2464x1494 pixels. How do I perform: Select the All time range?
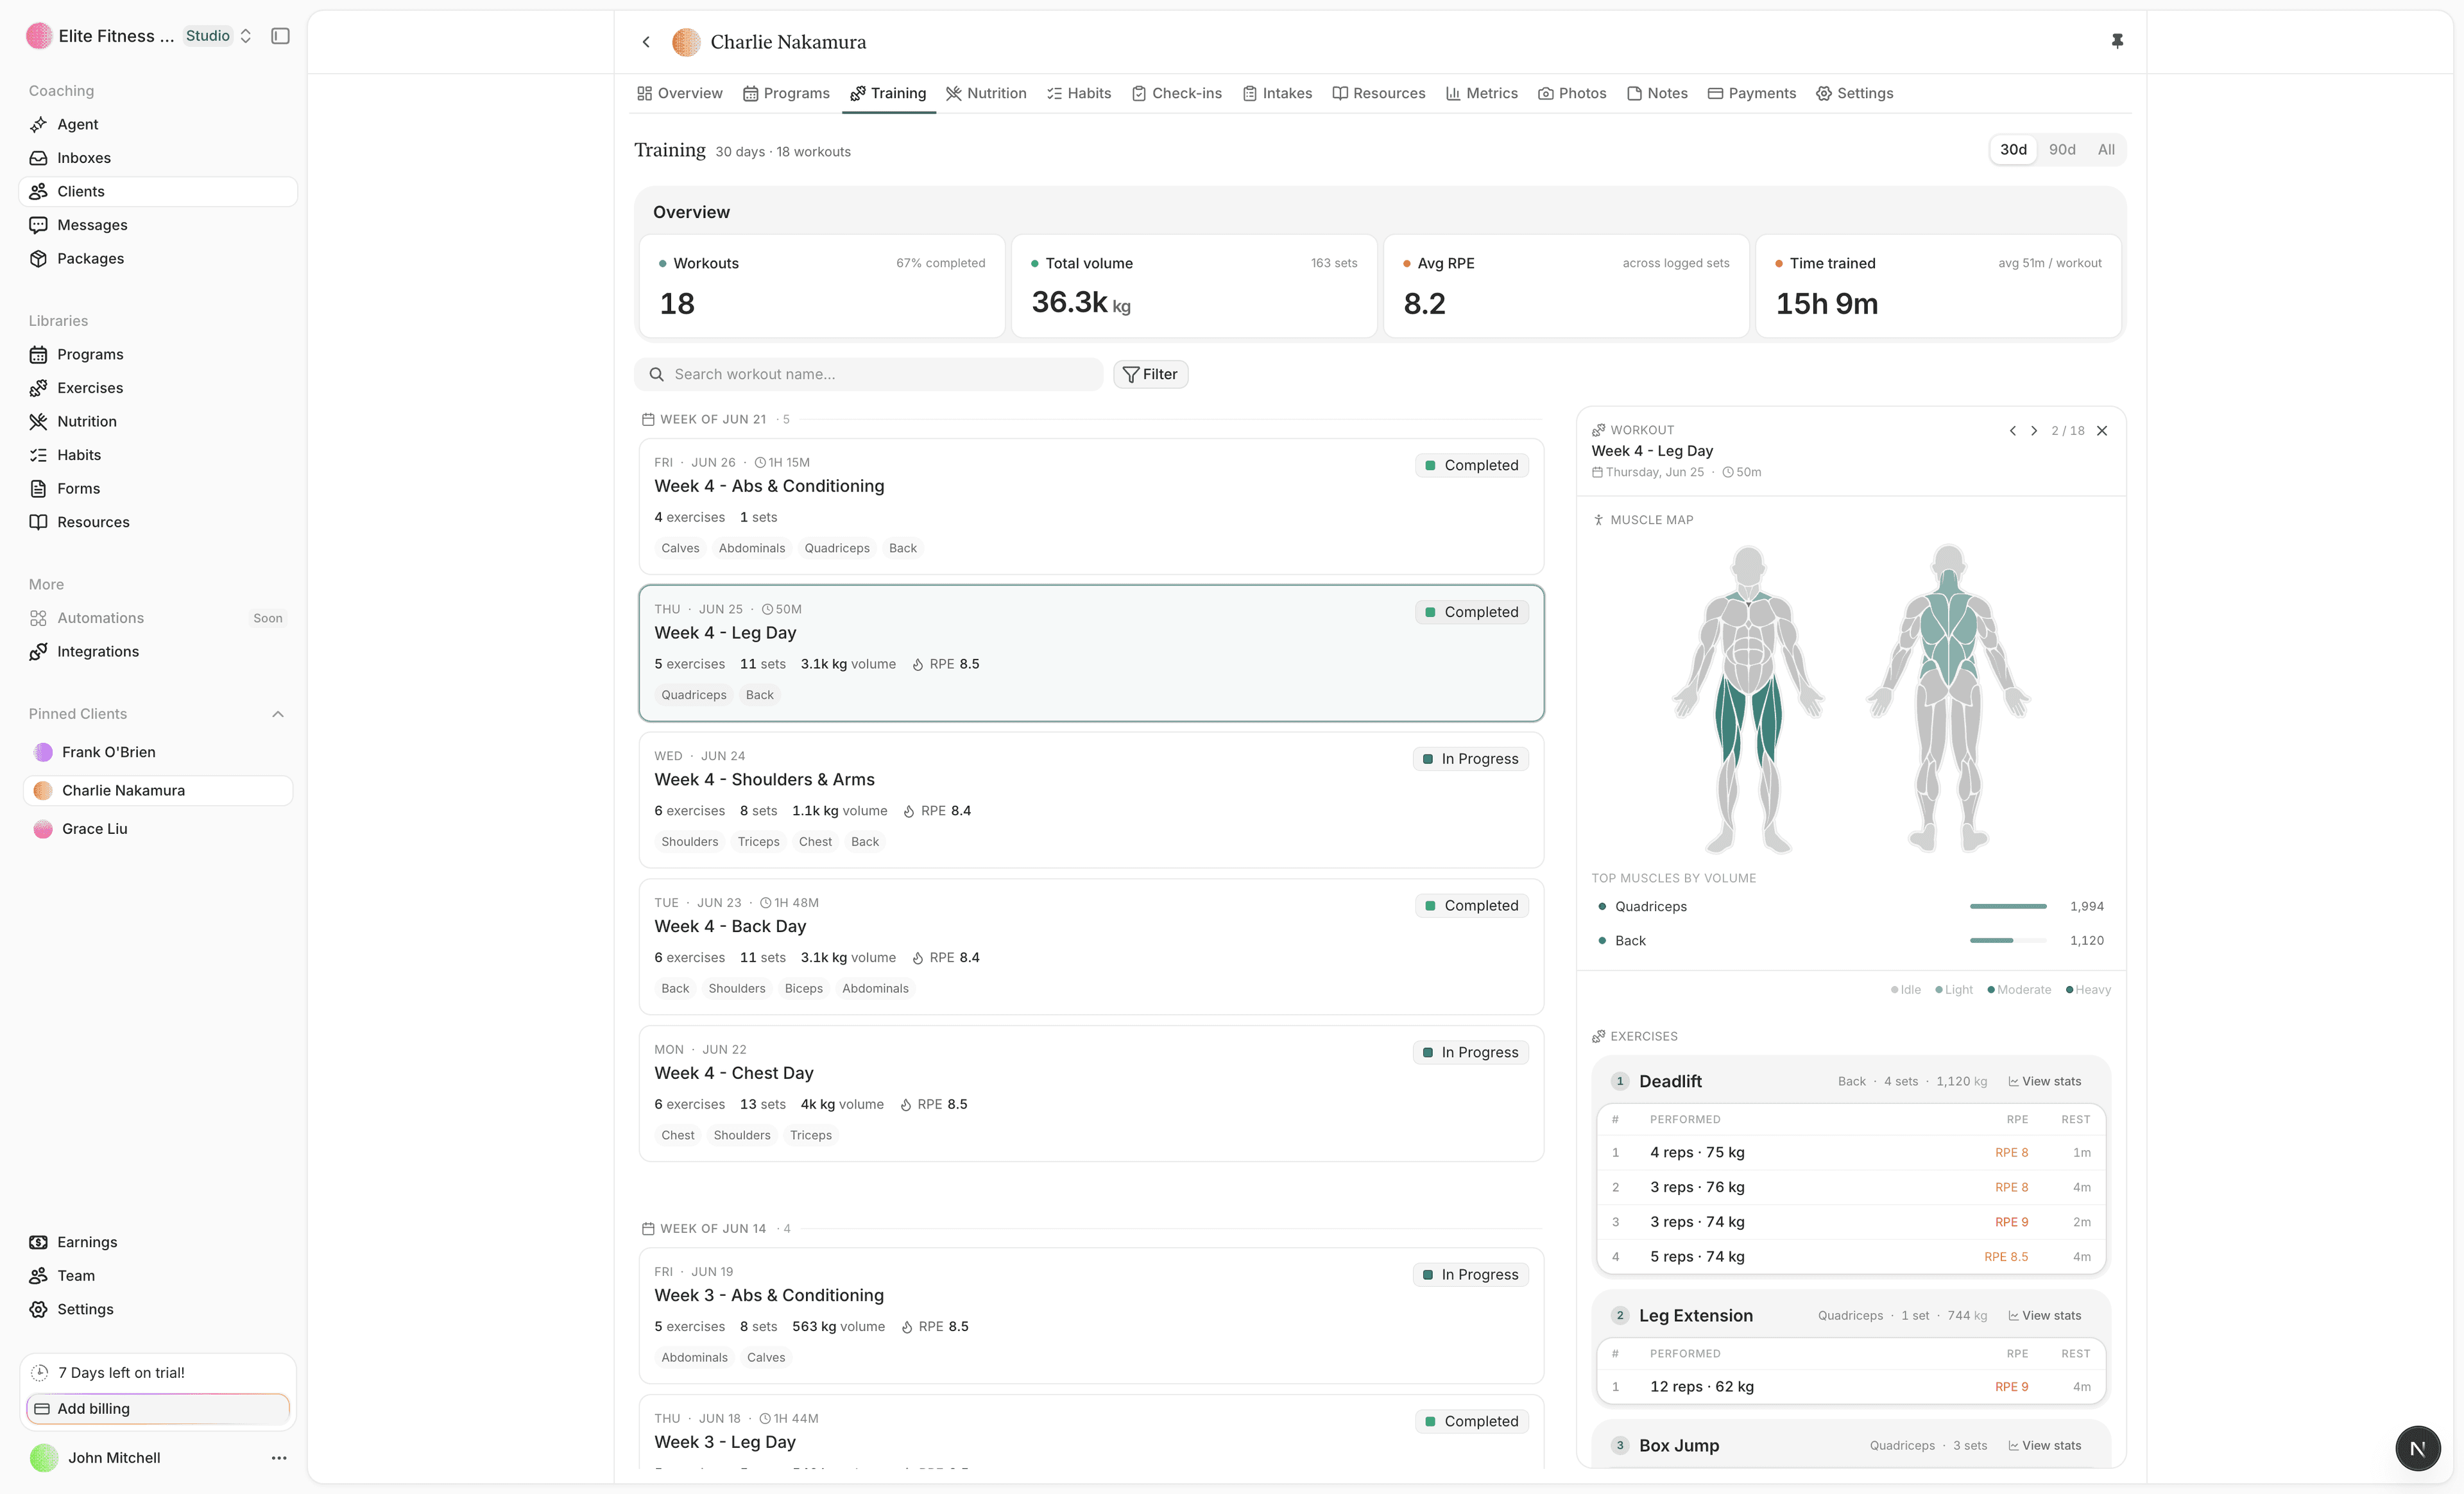(2106, 149)
